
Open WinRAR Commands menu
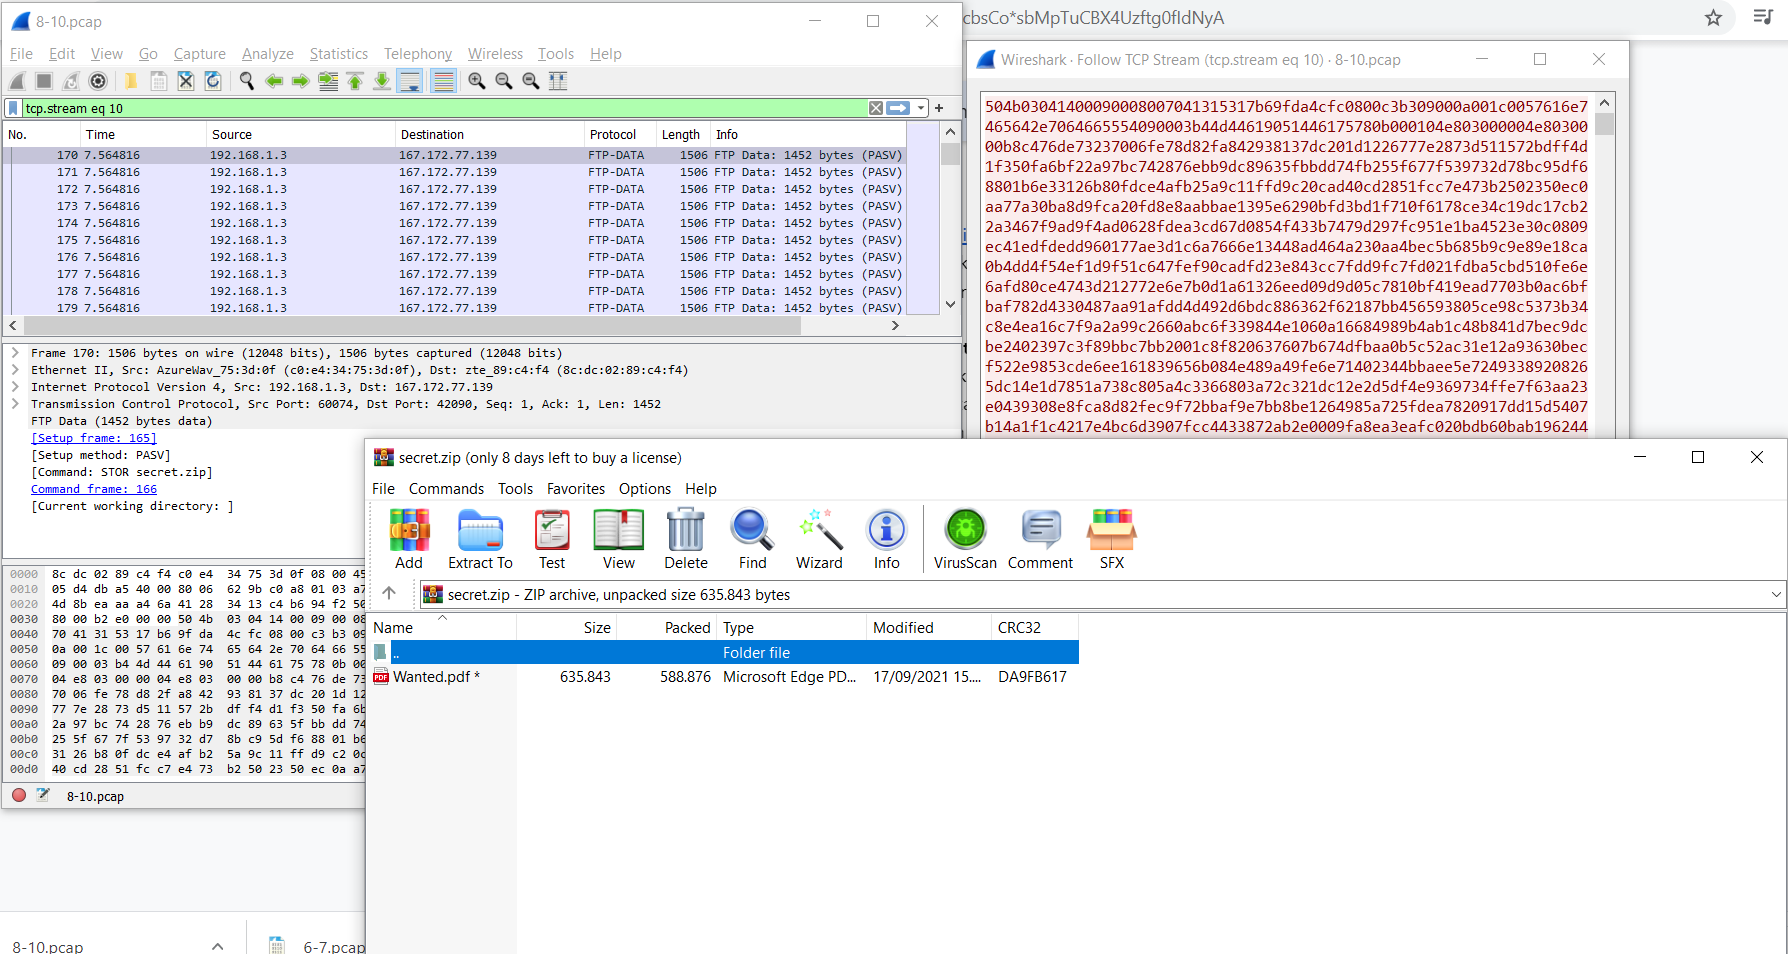446,489
